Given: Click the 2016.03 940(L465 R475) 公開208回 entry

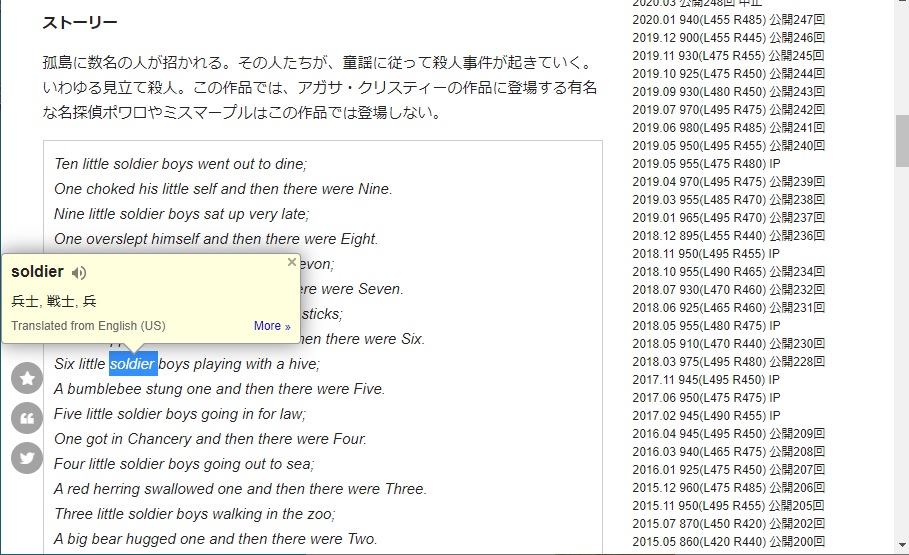Looking at the screenshot, I should point(728,451).
